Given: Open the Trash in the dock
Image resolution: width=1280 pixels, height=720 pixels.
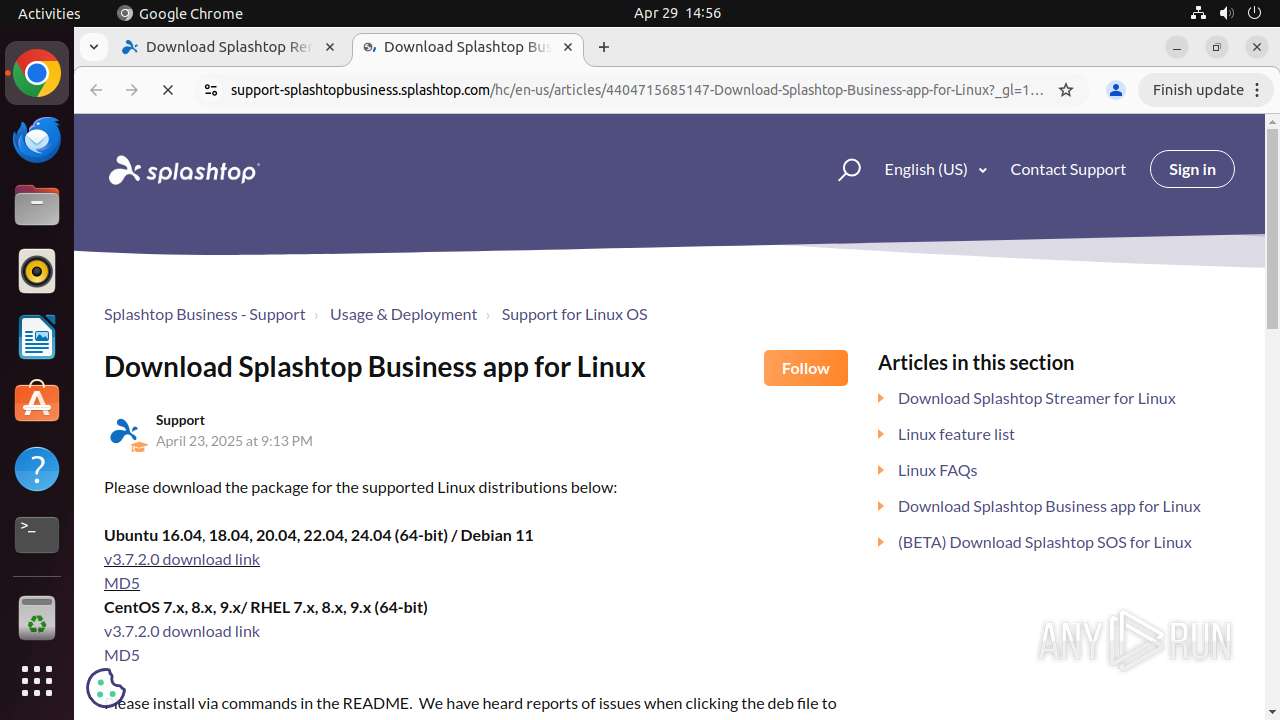Looking at the screenshot, I should pyautogui.click(x=37, y=618).
